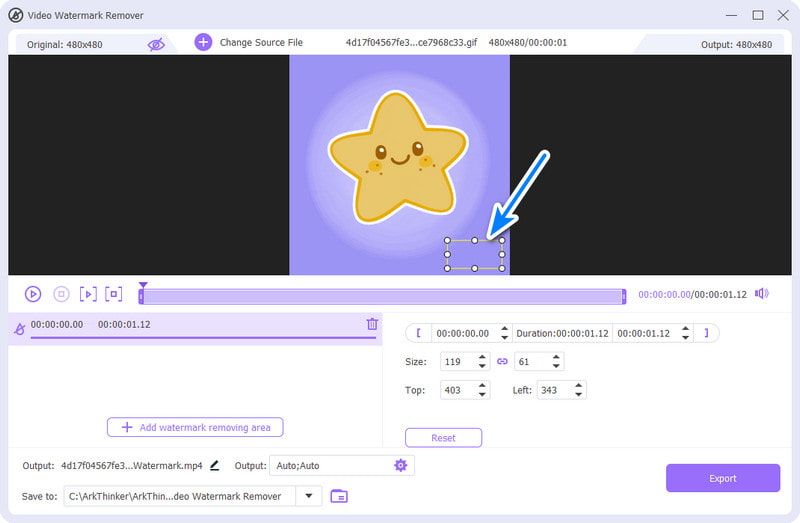Click the watermark selection box in preview
800x523 pixels.
(474, 254)
